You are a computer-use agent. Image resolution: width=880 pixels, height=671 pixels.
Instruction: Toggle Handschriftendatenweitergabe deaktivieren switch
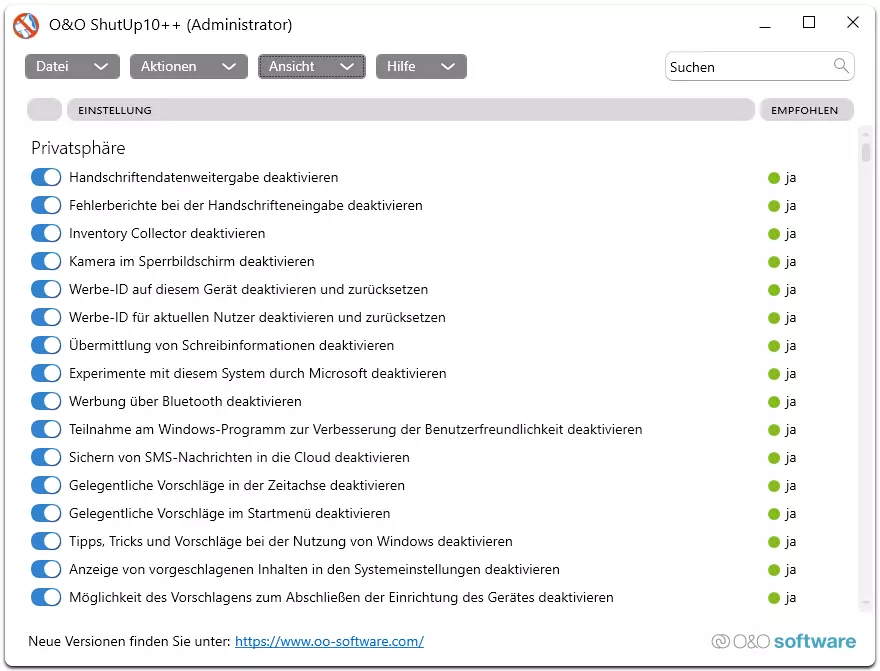tap(46, 177)
